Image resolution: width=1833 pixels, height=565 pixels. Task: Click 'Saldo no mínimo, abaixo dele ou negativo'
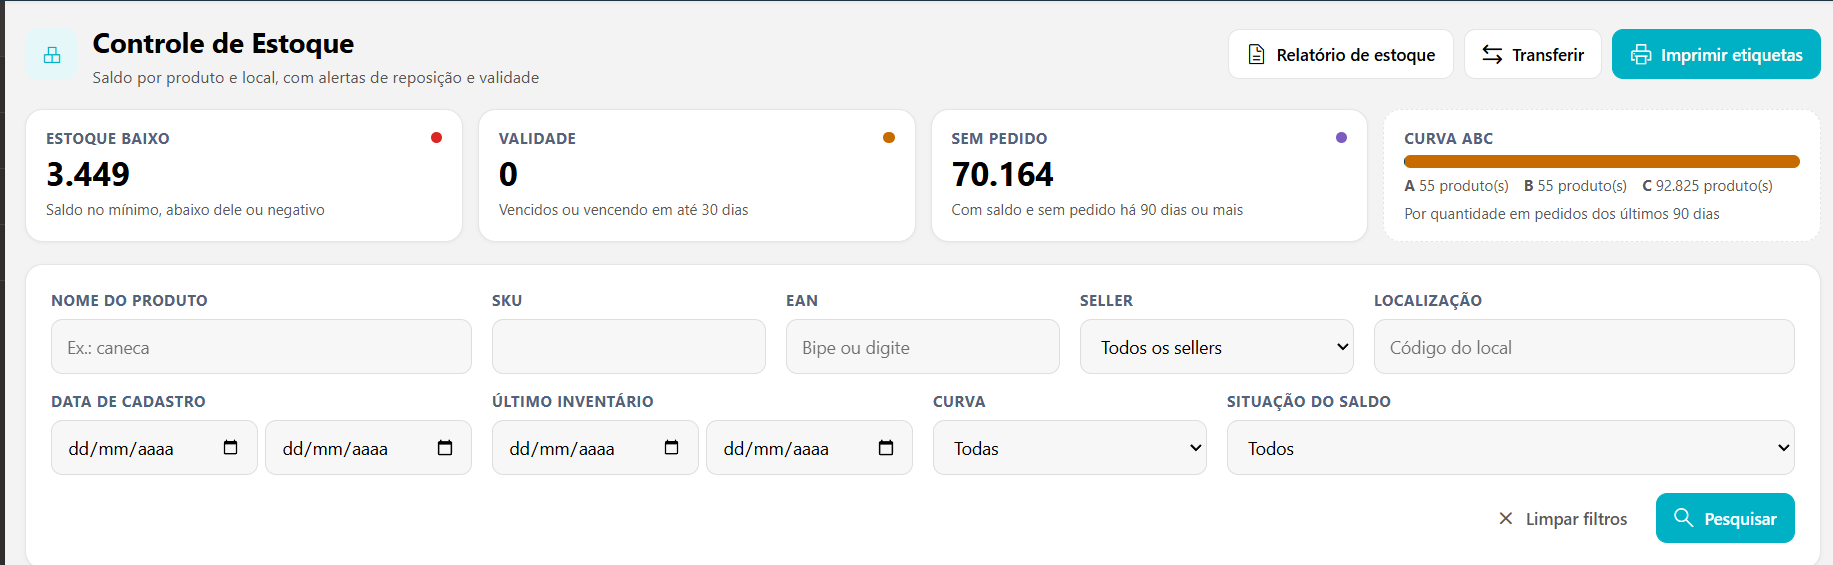[185, 210]
